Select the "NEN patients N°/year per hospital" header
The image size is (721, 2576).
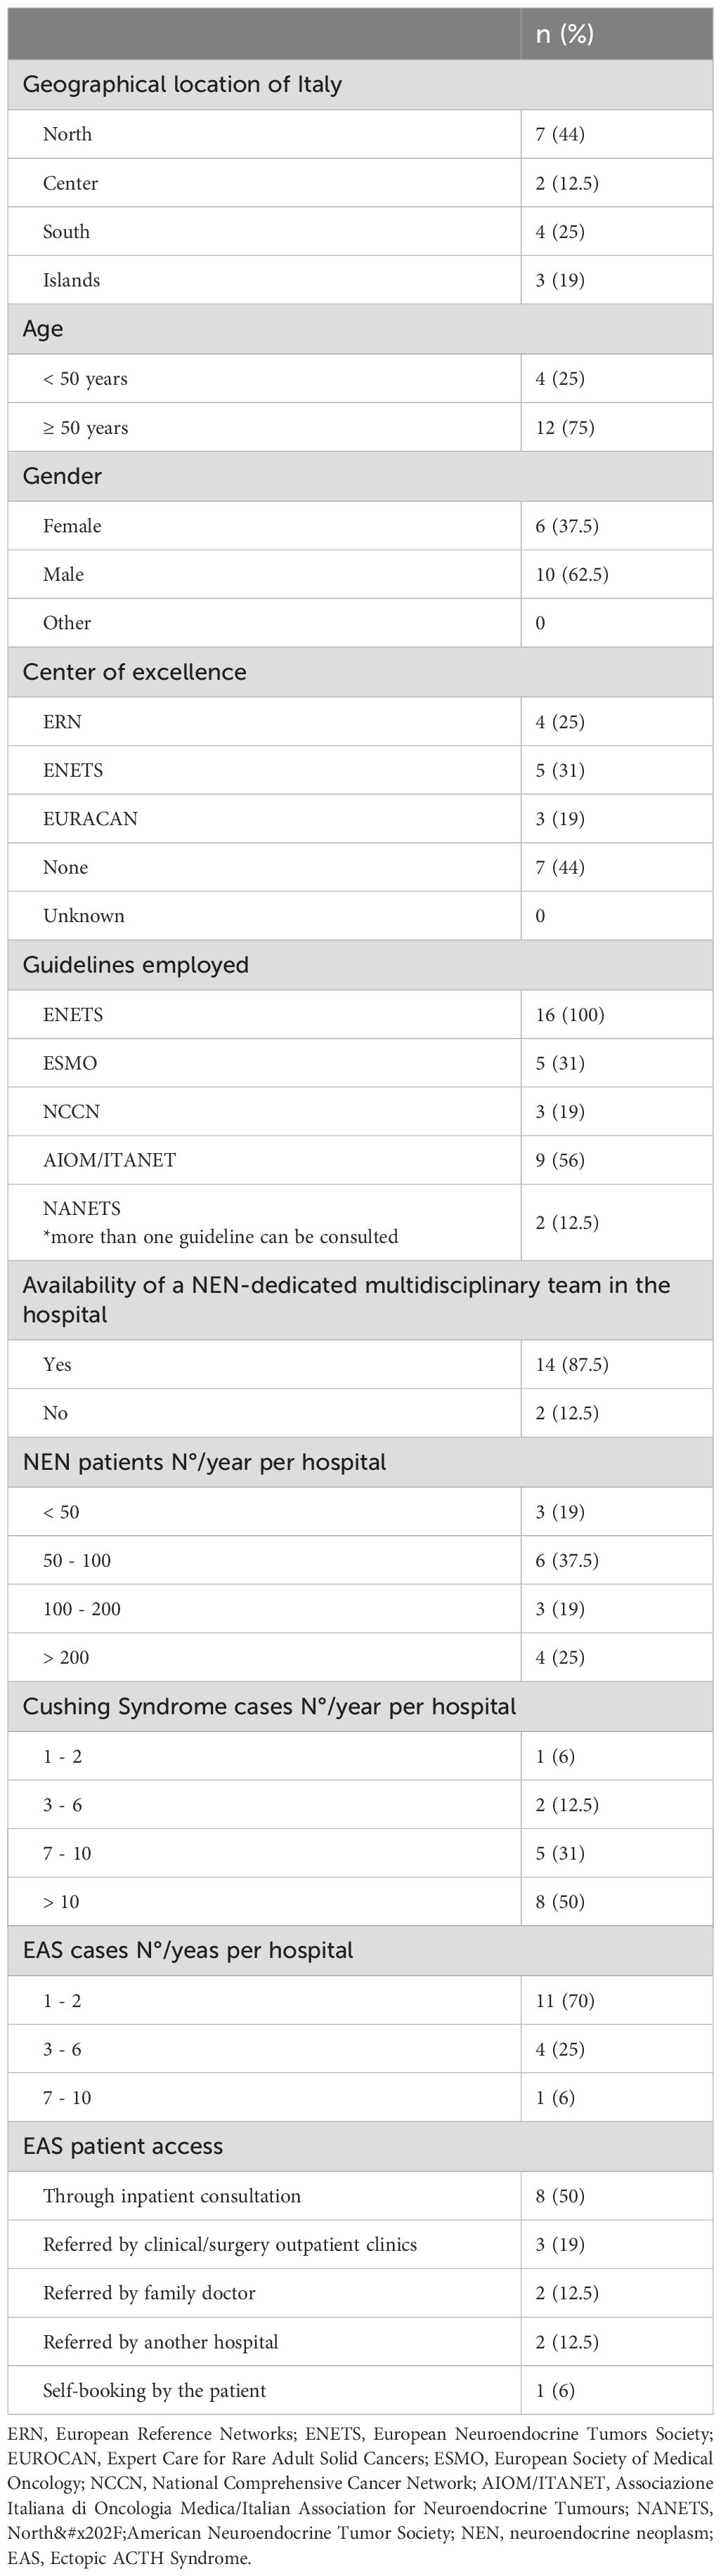204,1462
